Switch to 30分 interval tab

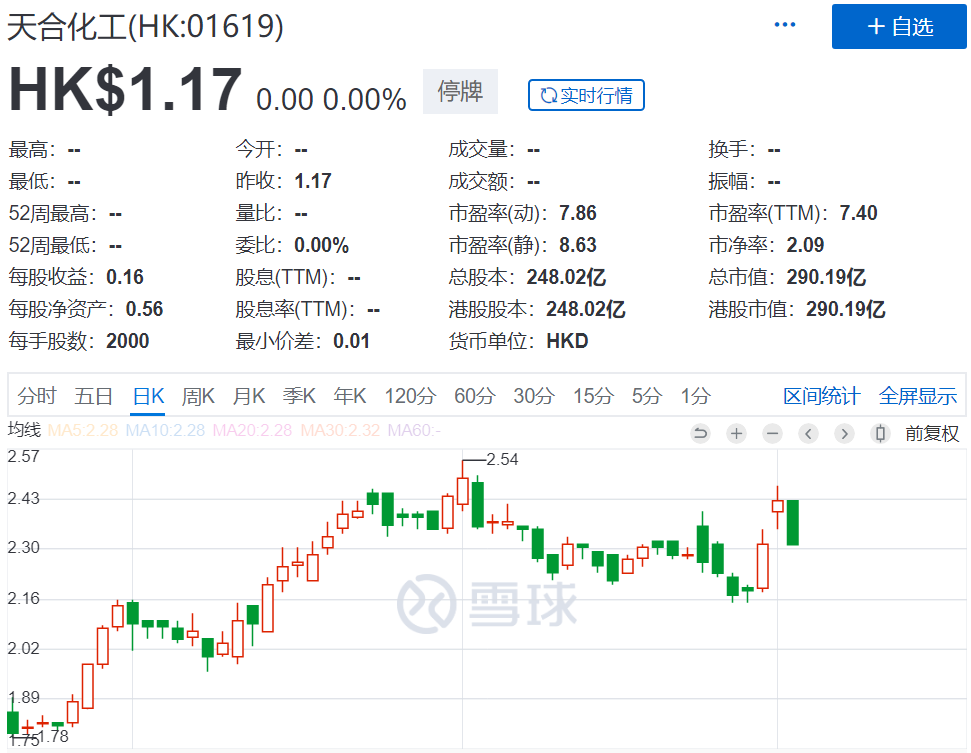coord(534,396)
